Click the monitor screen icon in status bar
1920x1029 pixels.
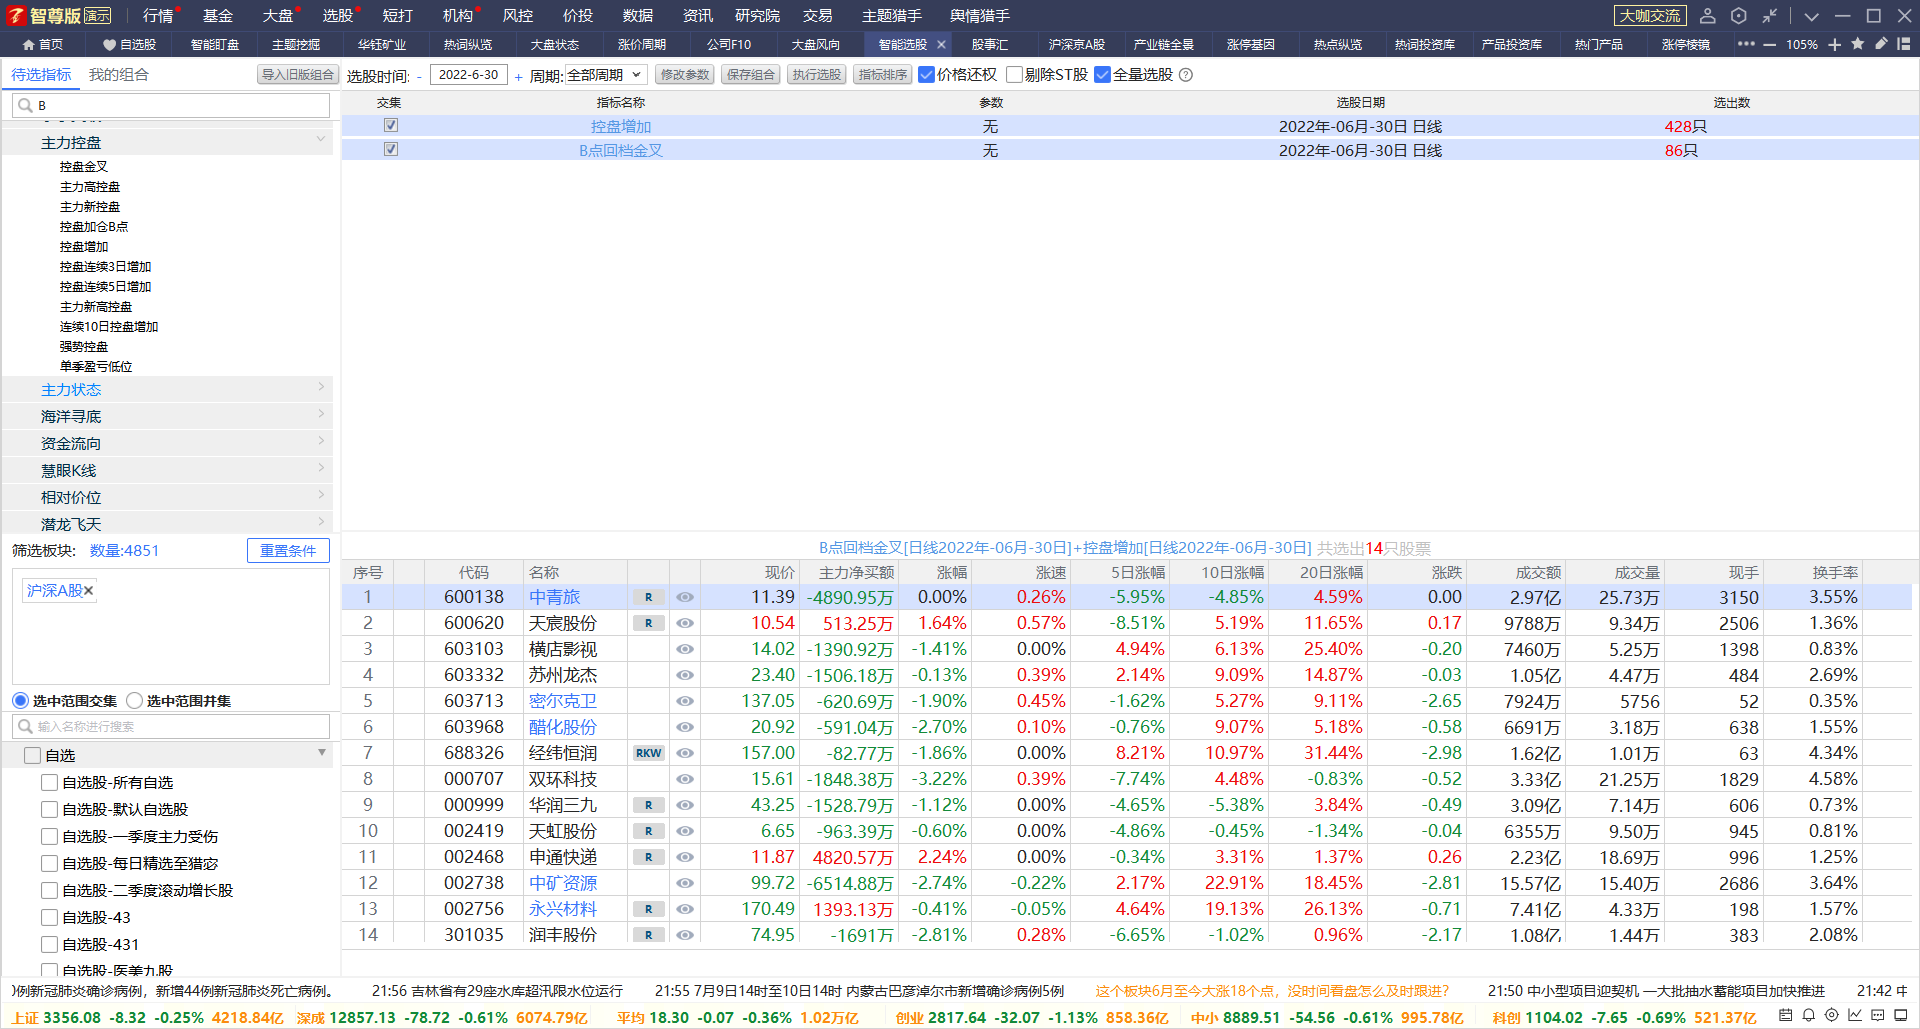(1901, 1015)
